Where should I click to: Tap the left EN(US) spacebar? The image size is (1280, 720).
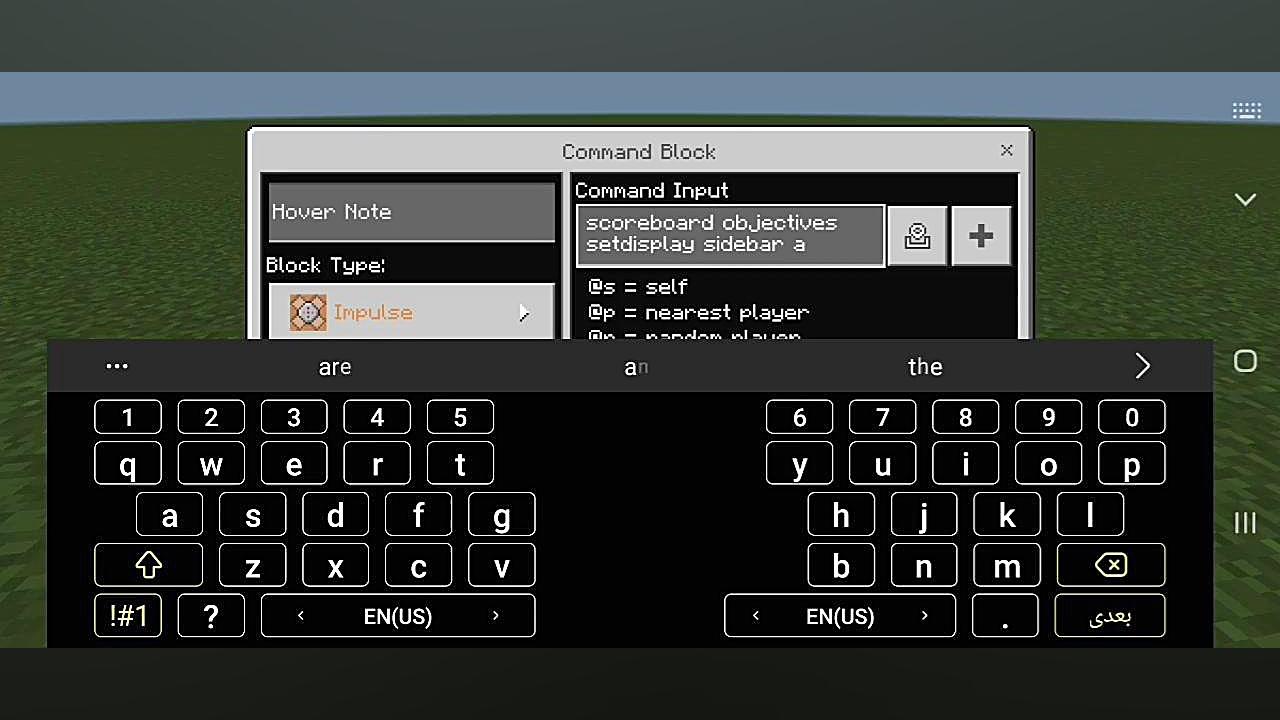398,616
